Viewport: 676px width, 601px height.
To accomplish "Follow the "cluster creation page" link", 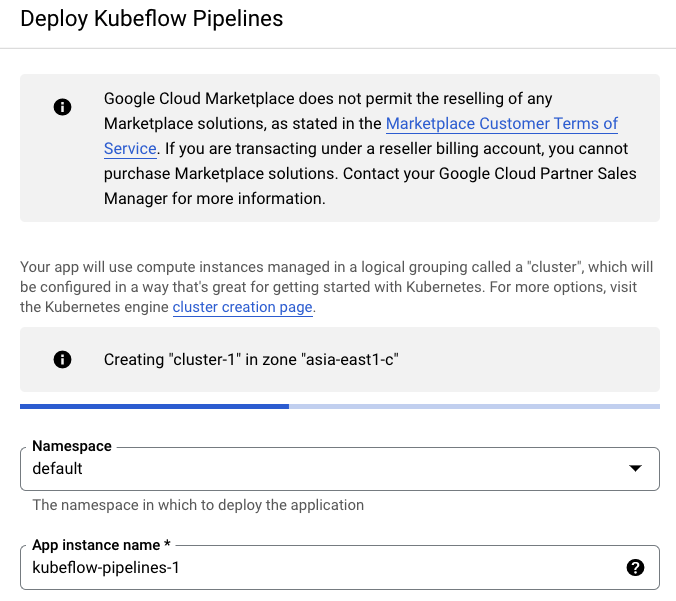I will pyautogui.click(x=243, y=307).
